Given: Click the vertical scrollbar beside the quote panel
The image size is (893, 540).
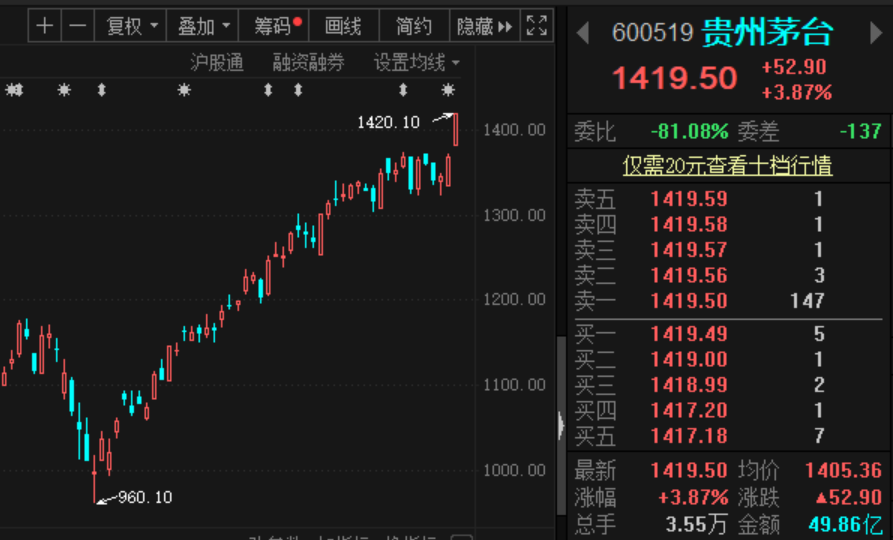Looking at the screenshot, I should 562,427.
